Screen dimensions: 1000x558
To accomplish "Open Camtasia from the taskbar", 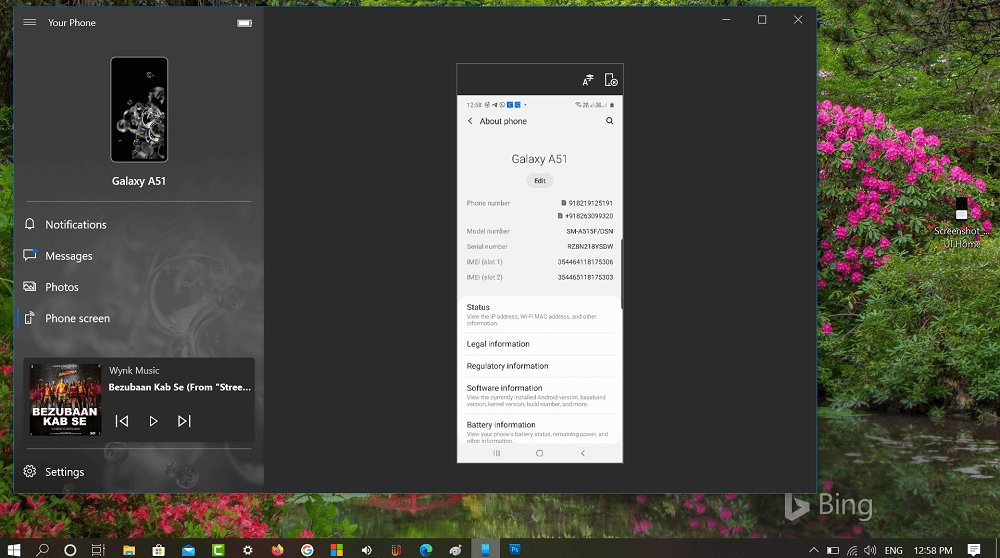I will (218, 550).
